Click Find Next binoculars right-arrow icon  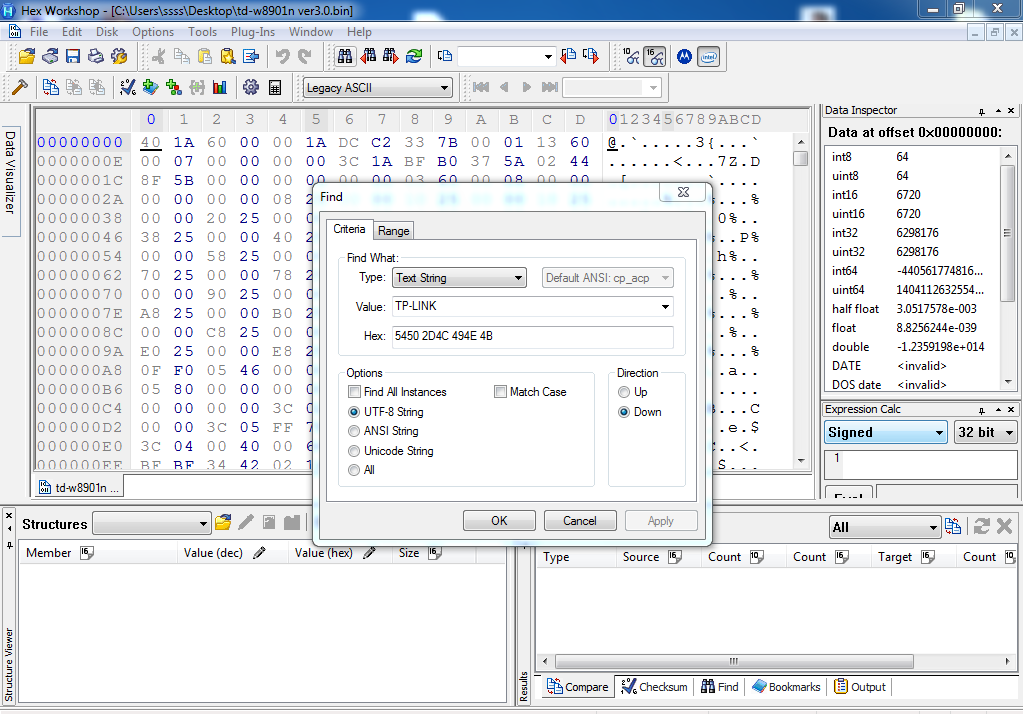pyautogui.click(x=391, y=57)
